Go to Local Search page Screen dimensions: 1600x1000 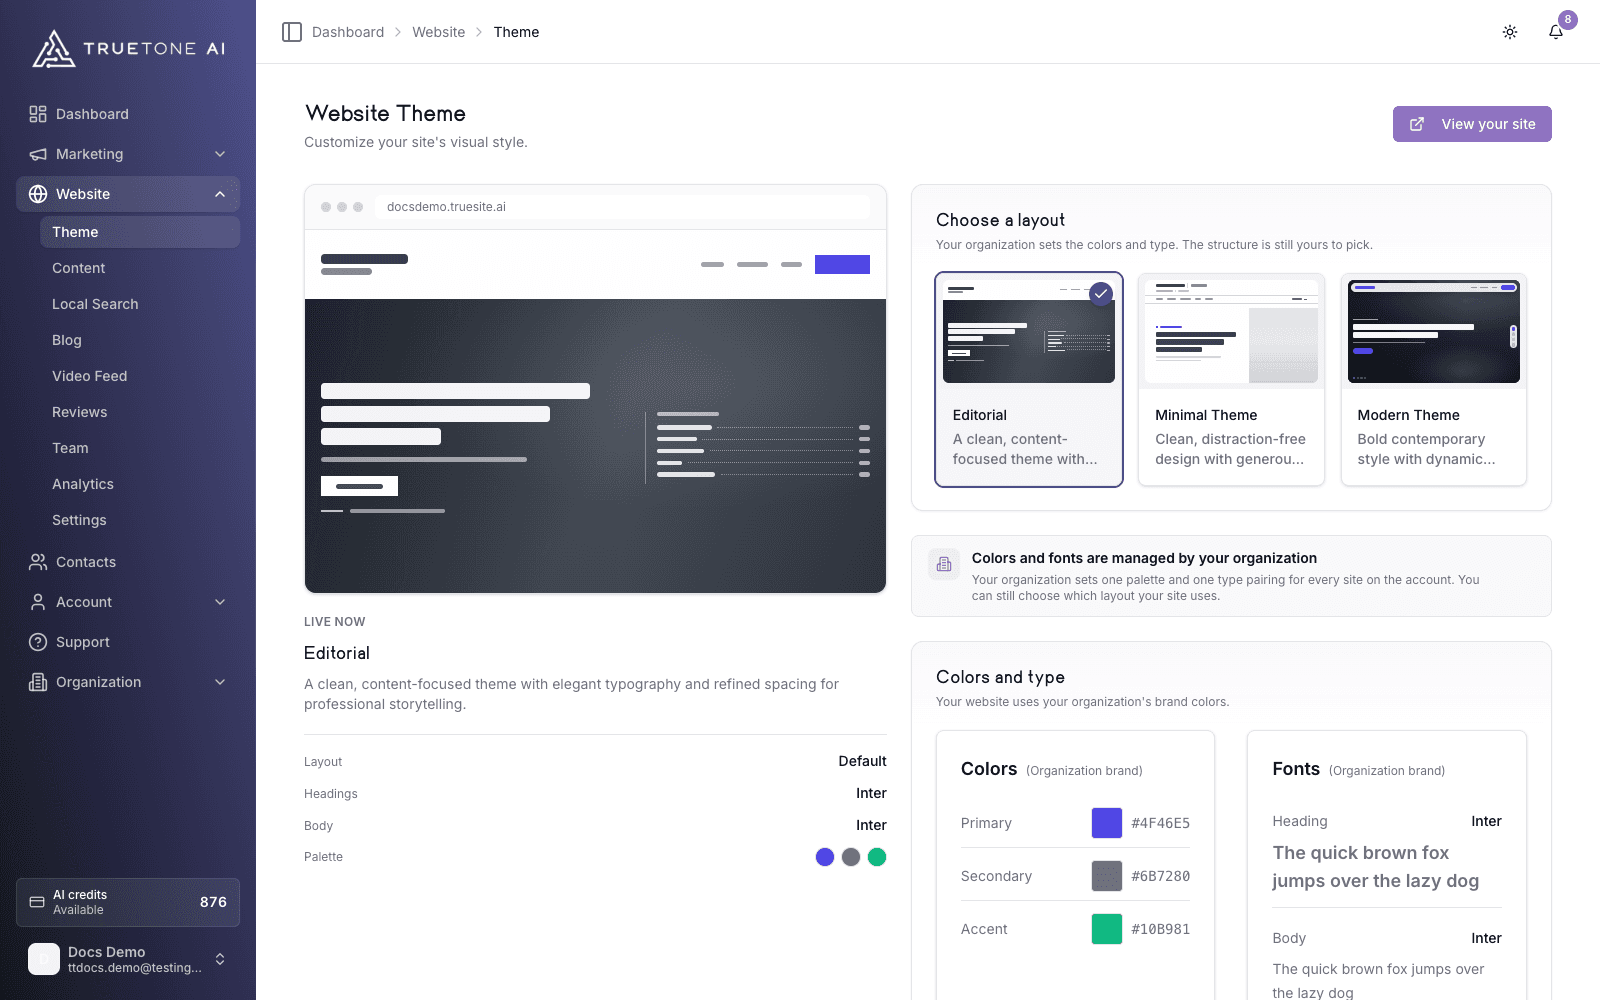(x=140, y=304)
